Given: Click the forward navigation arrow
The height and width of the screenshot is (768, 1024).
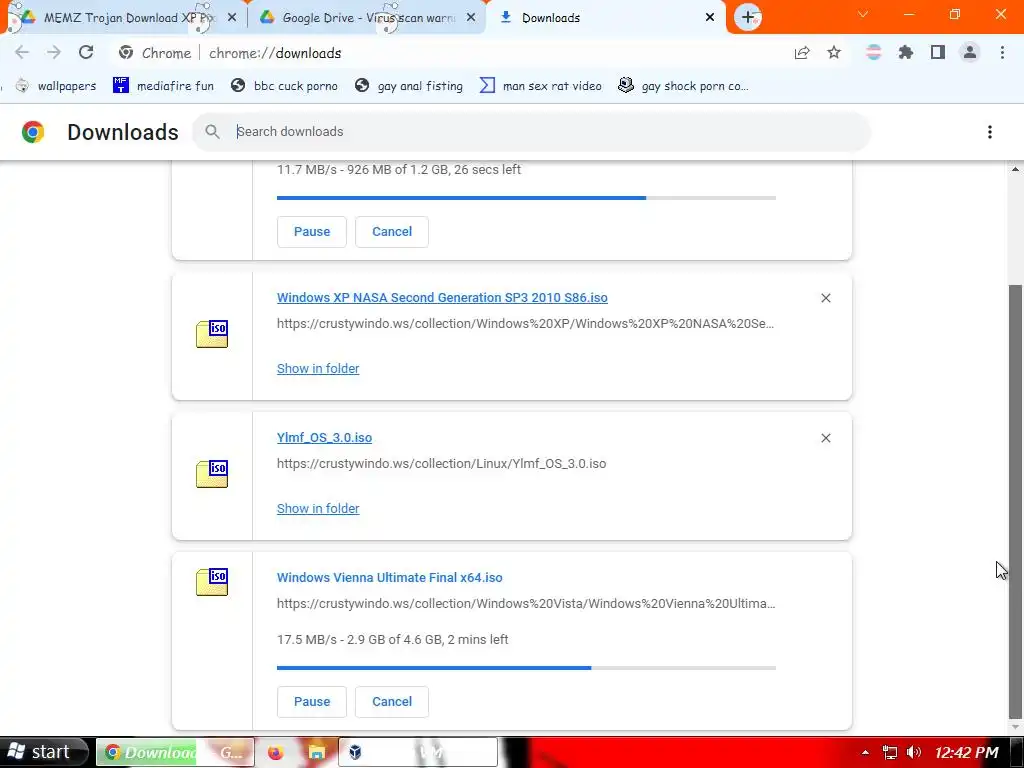Looking at the screenshot, I should 54,53.
